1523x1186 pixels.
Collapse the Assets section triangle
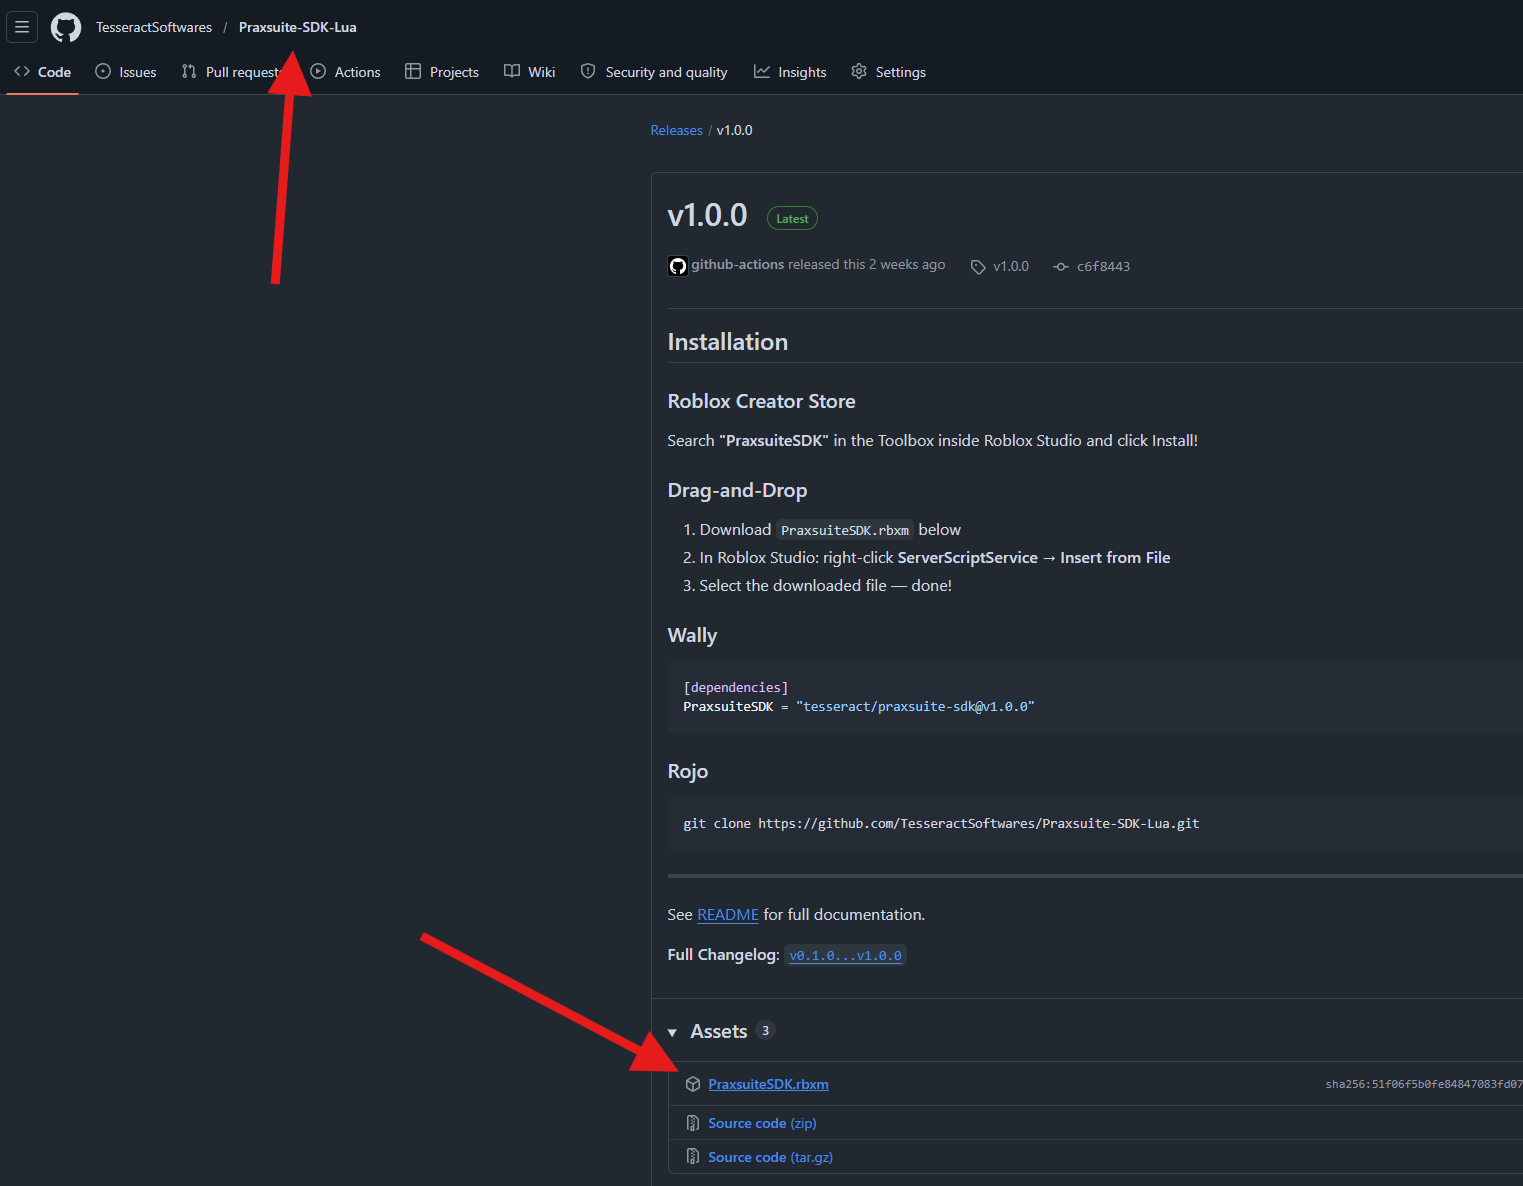point(672,1032)
